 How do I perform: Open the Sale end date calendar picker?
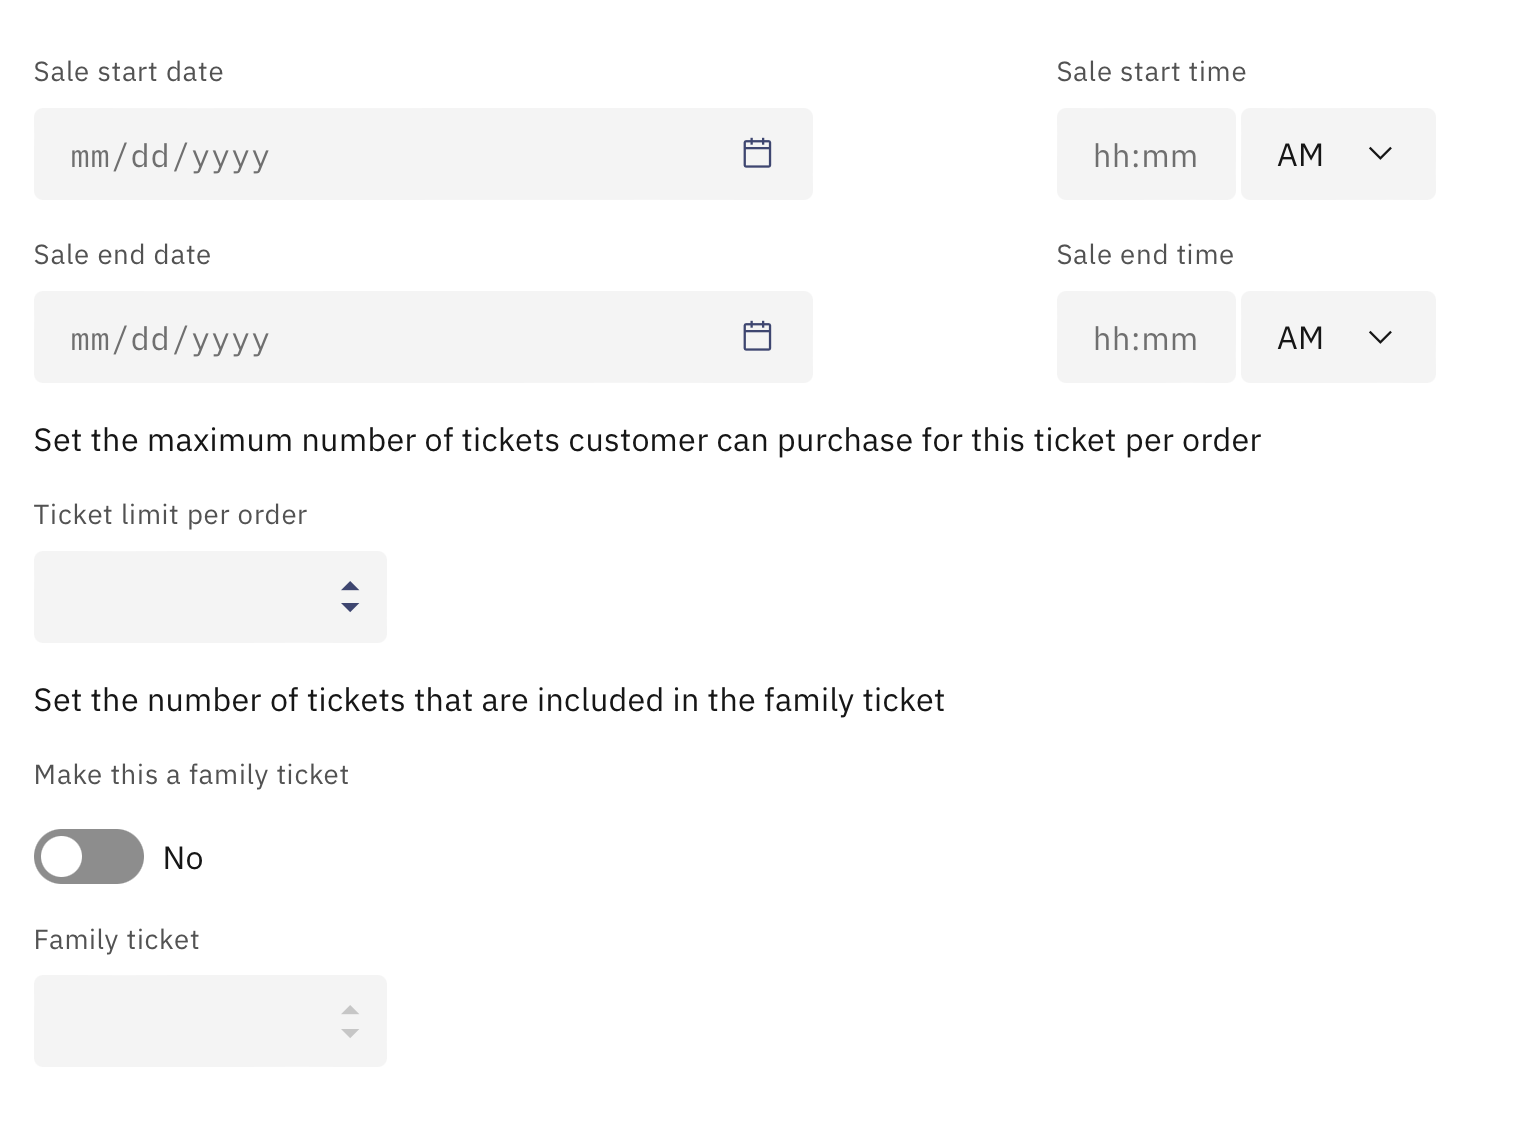coord(757,336)
